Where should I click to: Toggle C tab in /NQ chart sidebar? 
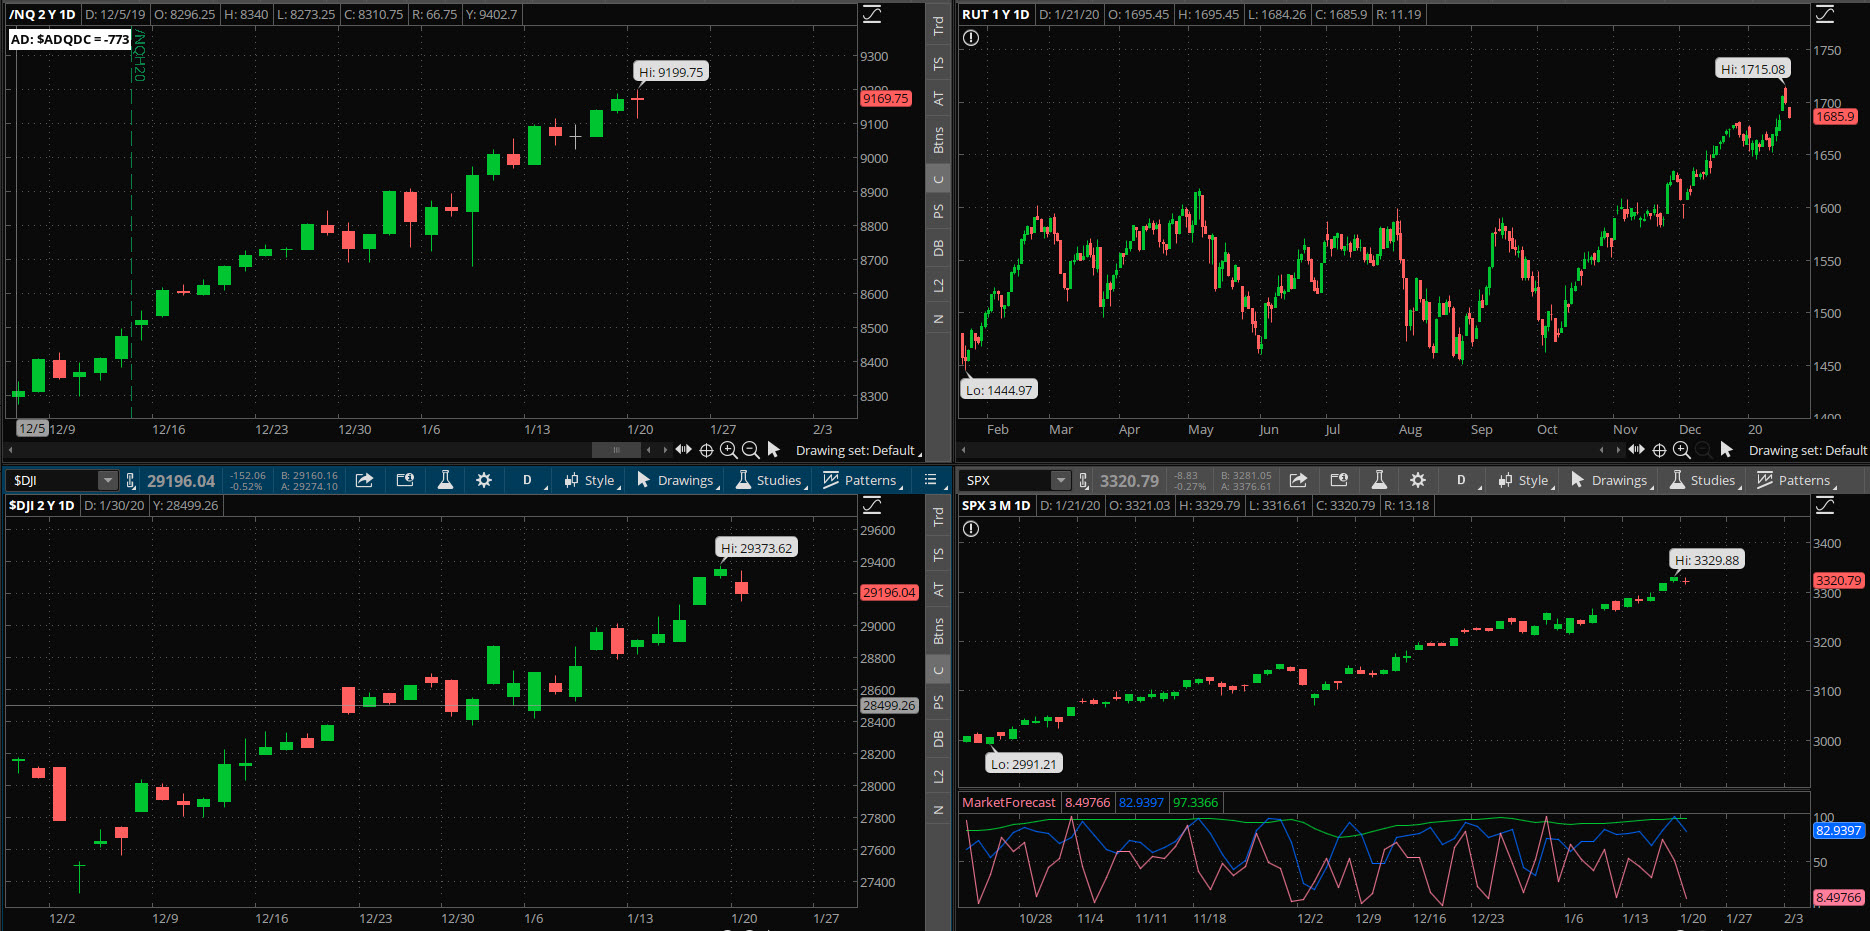(938, 180)
